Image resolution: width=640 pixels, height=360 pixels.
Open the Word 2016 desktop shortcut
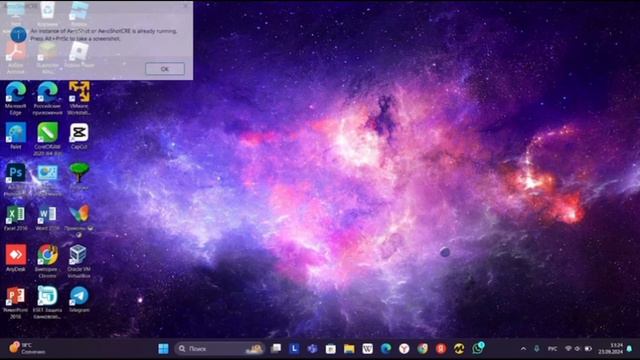click(47, 218)
